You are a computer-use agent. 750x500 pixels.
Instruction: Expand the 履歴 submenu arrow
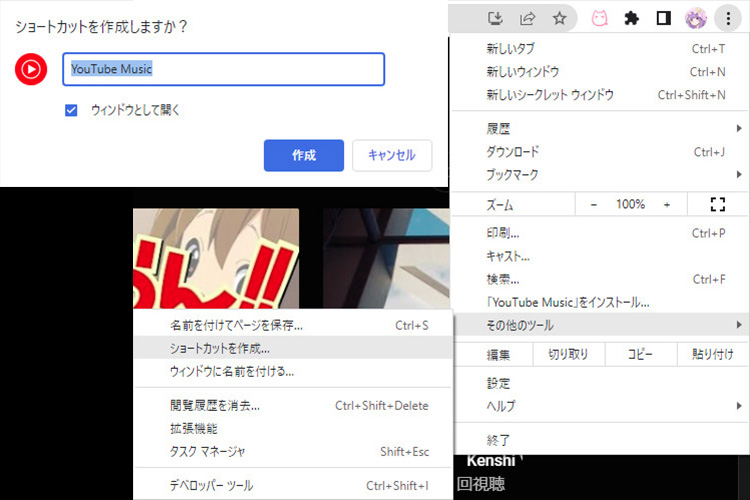click(x=739, y=128)
